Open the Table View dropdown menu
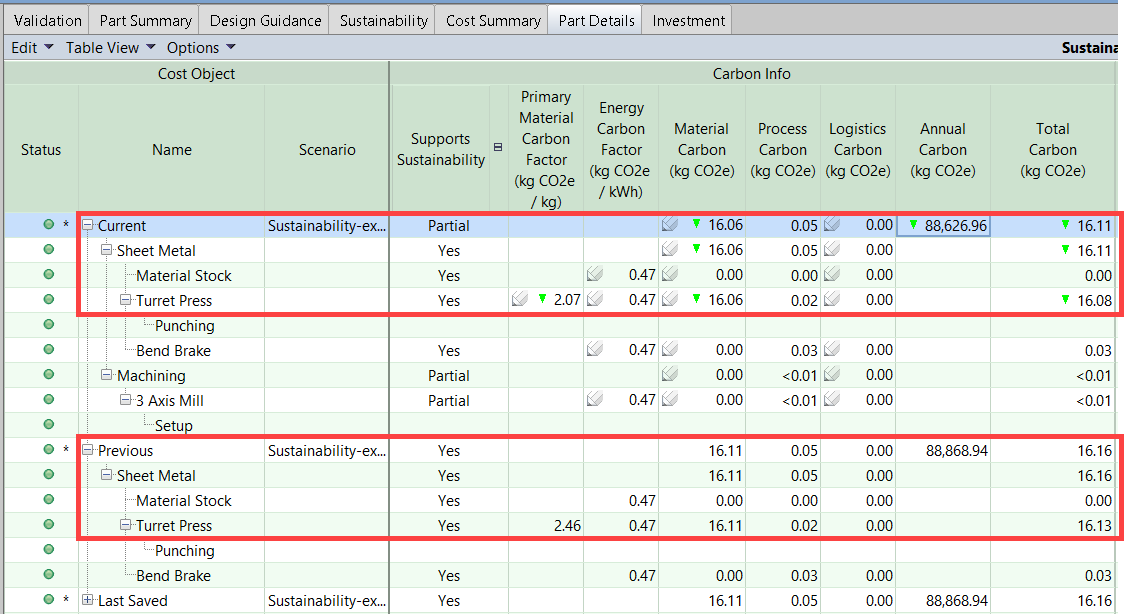 coord(110,47)
